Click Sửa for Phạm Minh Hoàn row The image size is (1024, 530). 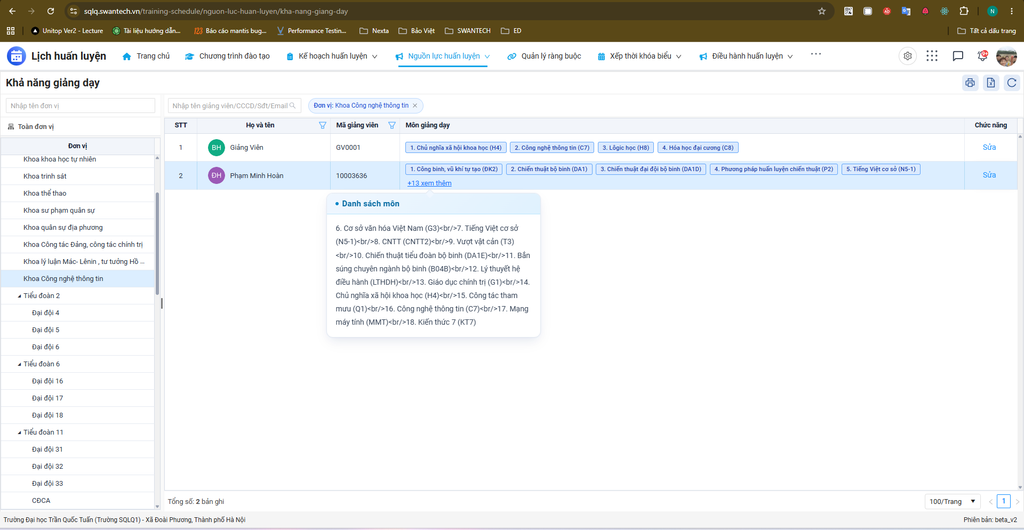coord(989,176)
